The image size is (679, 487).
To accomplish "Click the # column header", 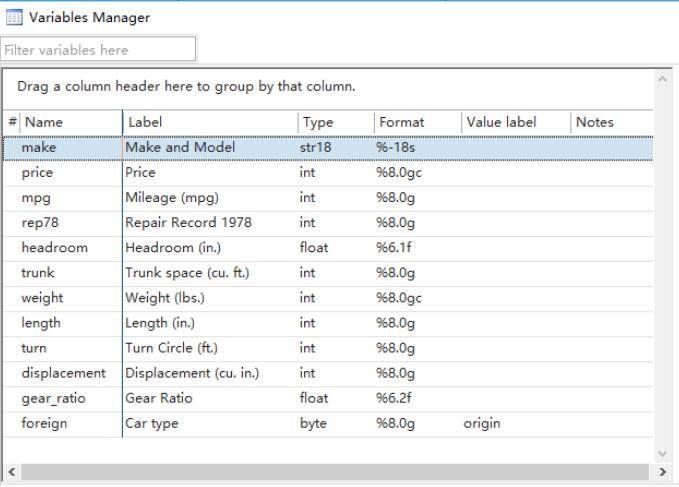I will pos(12,122).
